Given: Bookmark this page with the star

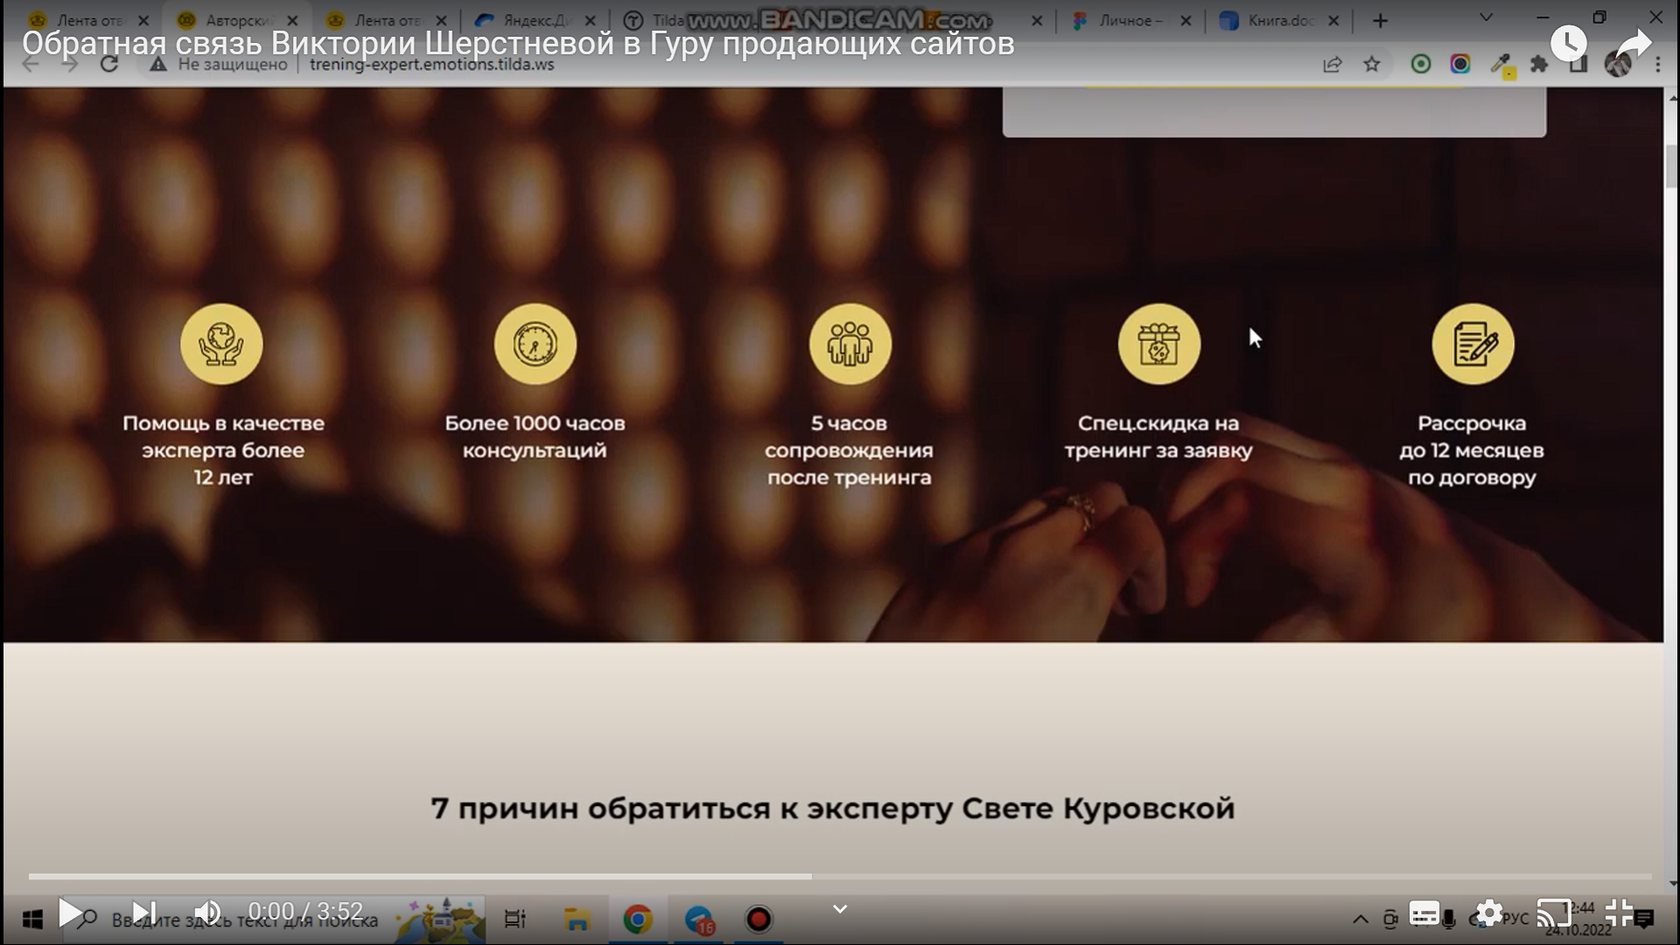Looking at the screenshot, I should coord(1372,64).
